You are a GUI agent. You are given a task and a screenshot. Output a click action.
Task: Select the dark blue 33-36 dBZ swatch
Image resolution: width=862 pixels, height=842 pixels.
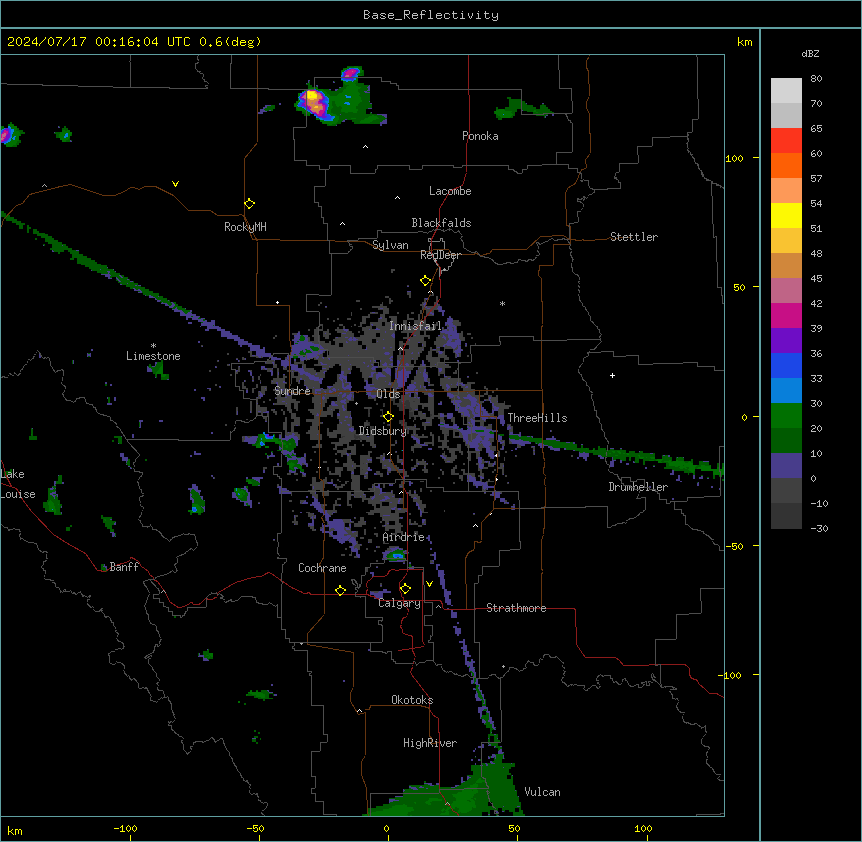point(786,365)
